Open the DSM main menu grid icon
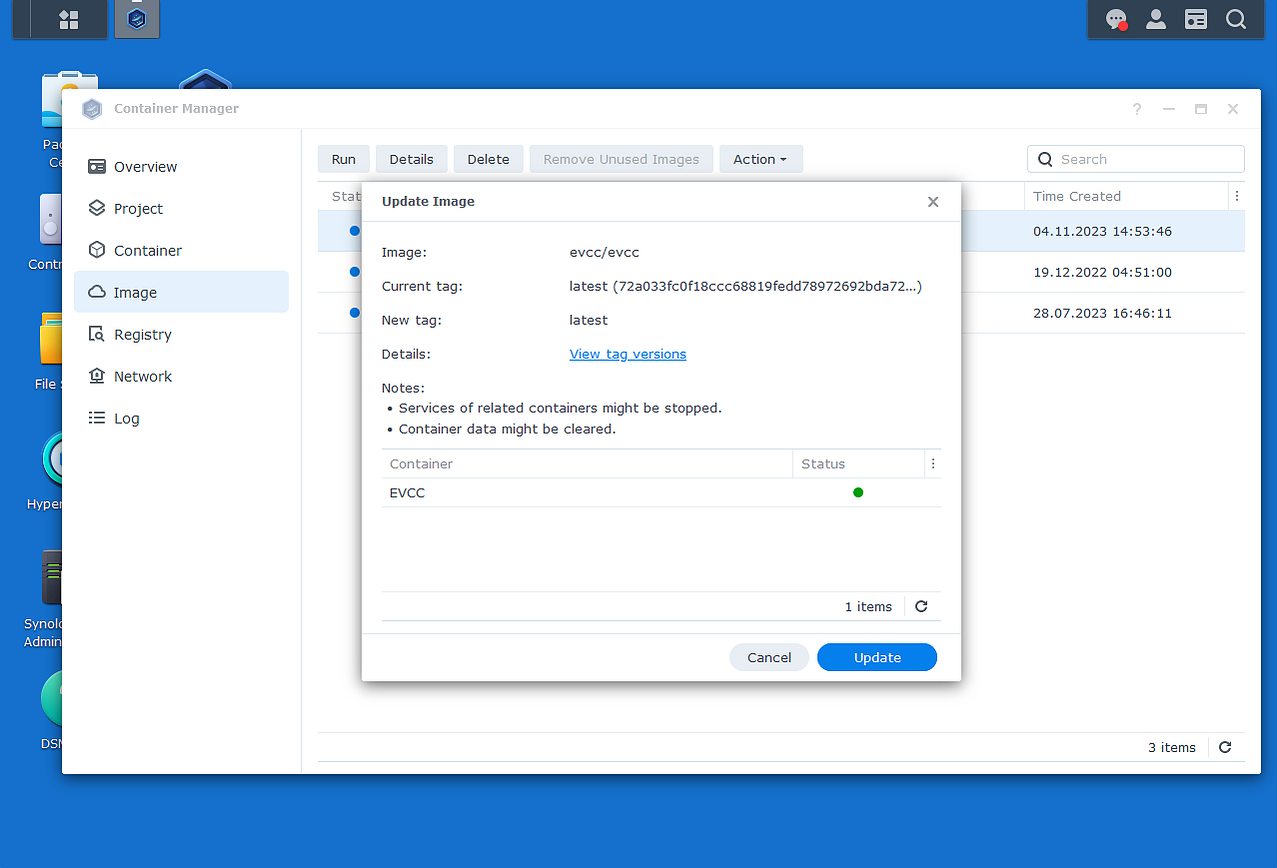The image size is (1277, 868). [69, 19]
